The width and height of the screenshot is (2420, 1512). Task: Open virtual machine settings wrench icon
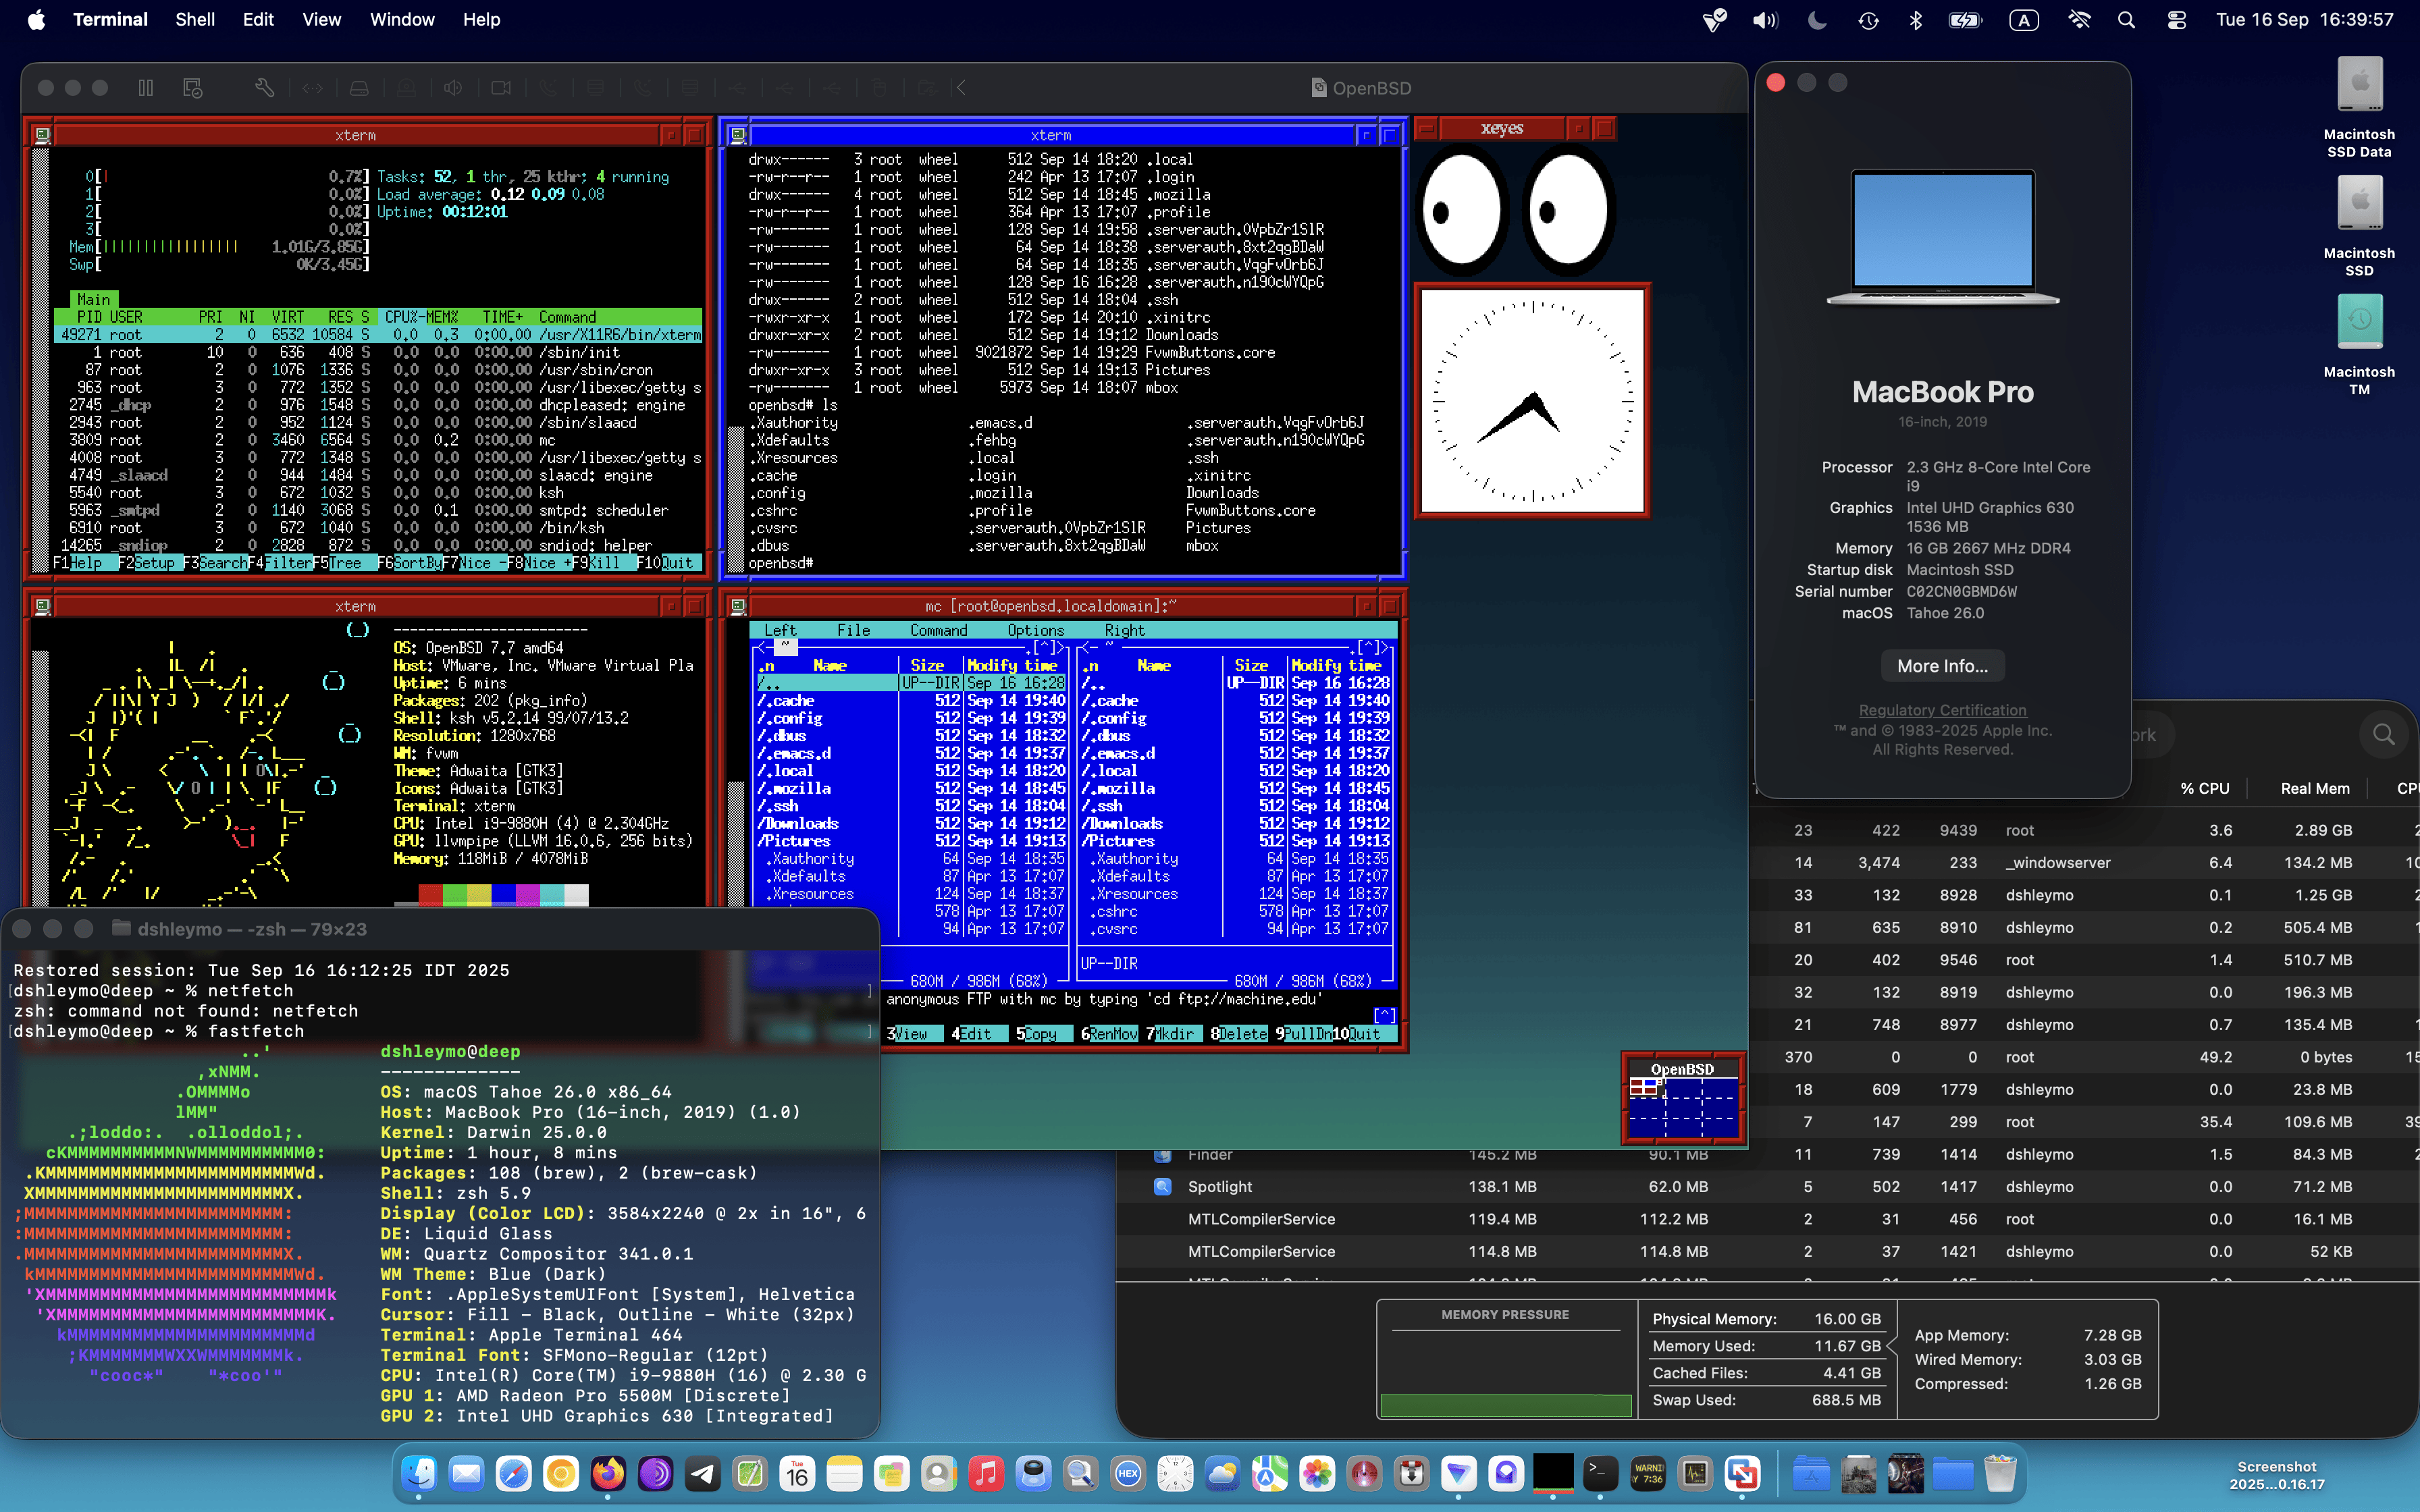[x=264, y=88]
